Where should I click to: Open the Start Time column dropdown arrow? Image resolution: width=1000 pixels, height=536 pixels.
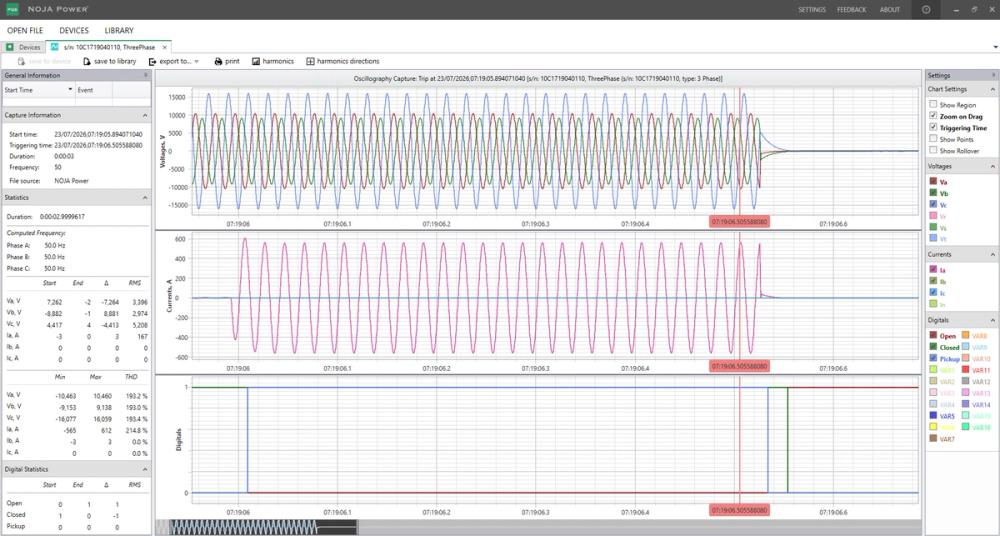(x=70, y=90)
